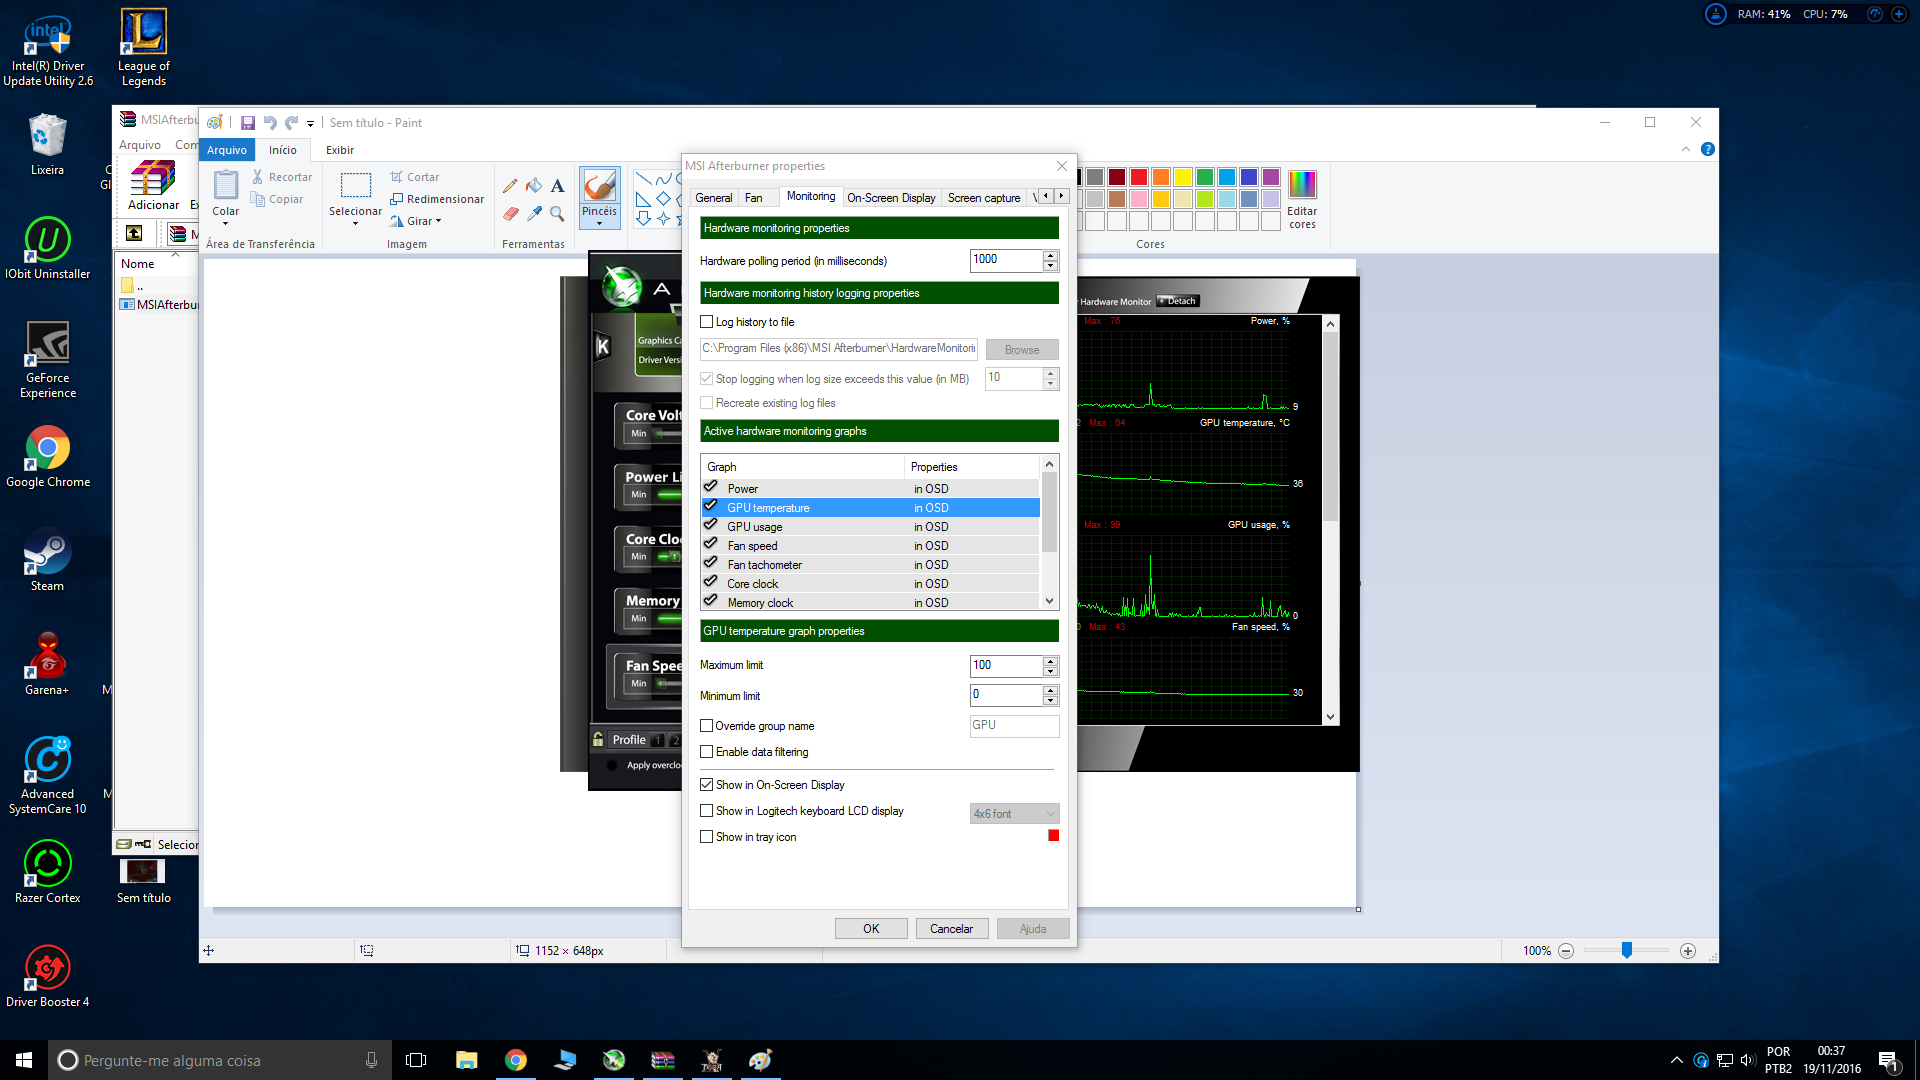Open League of Legends desktop shortcut

point(143,48)
